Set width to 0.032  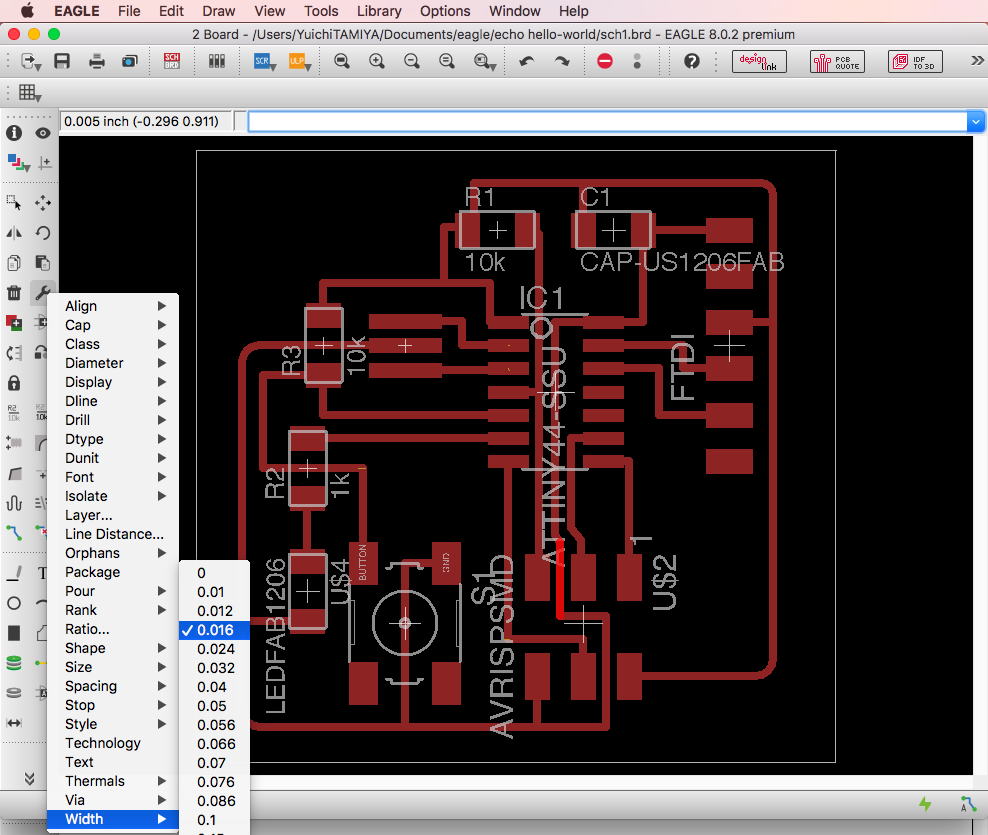click(x=214, y=668)
